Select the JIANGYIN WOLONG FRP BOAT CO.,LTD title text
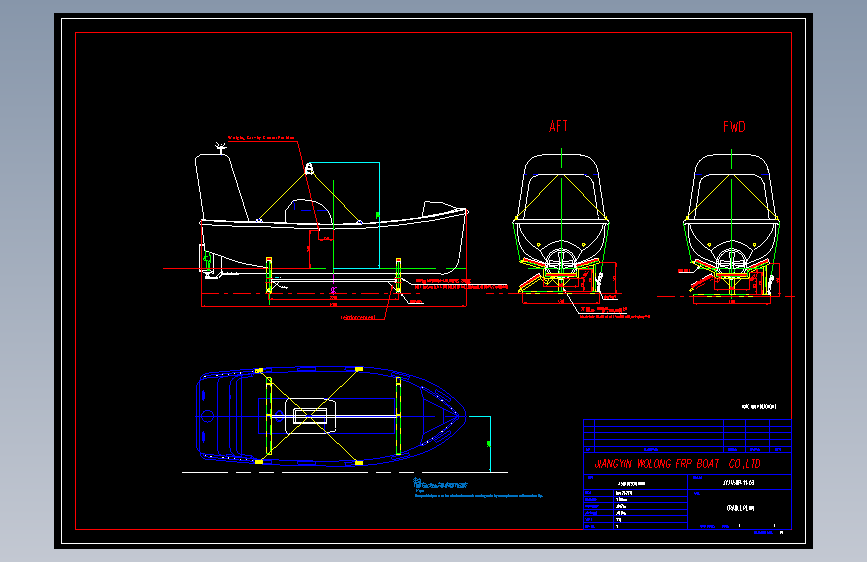Viewport: 867px width, 562px height. point(677,464)
